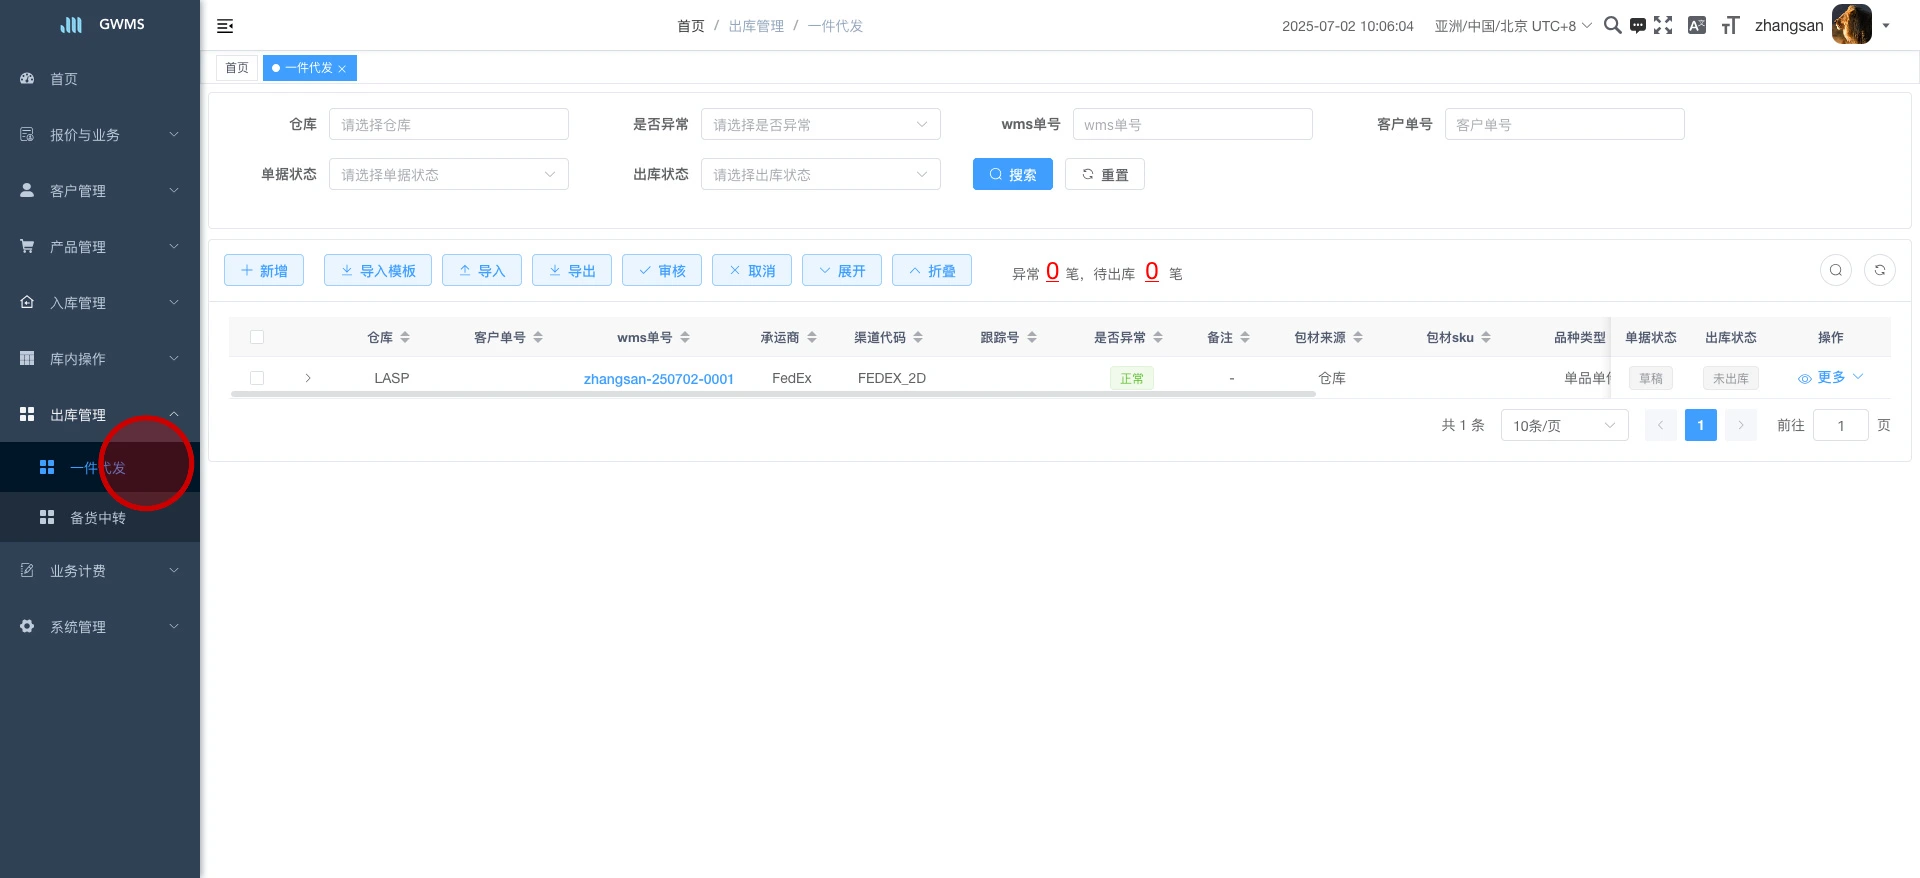Click the blue 搜索 button
1920x878 pixels.
point(1012,175)
